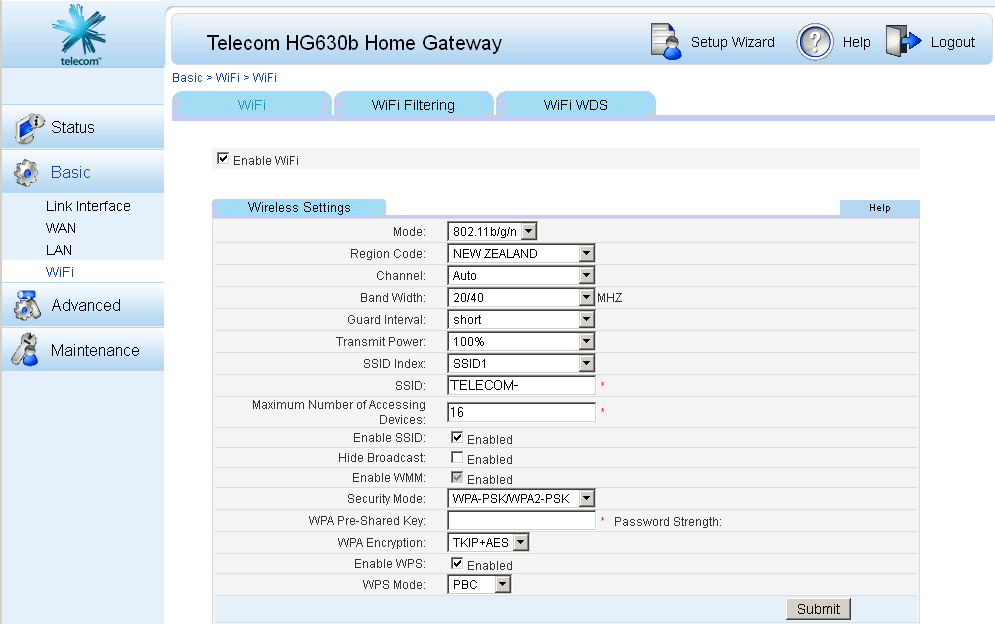This screenshot has height=624, width=995.
Task: Open the Transmit Power dropdown
Action: click(521, 342)
